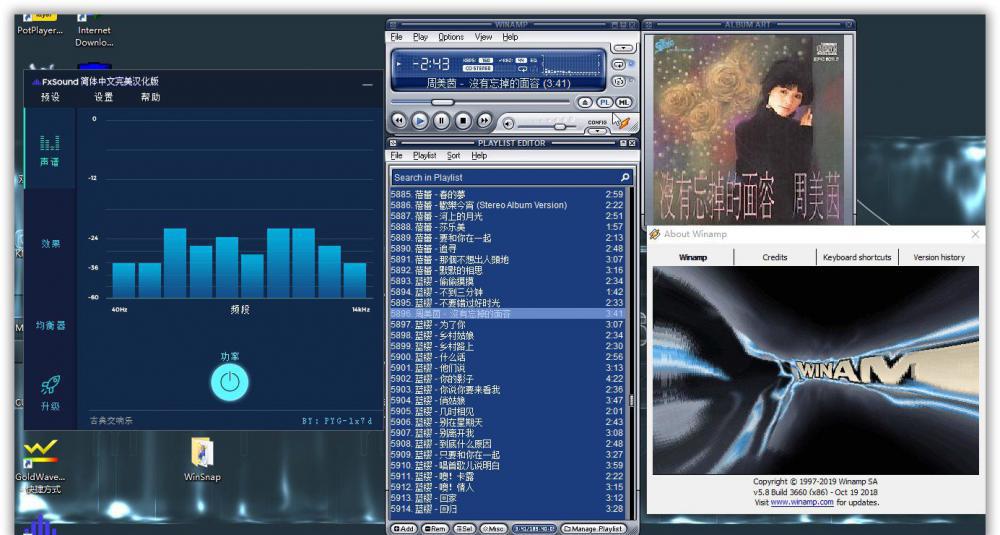Expand the CONFIG drawer arrow

click(x=597, y=131)
